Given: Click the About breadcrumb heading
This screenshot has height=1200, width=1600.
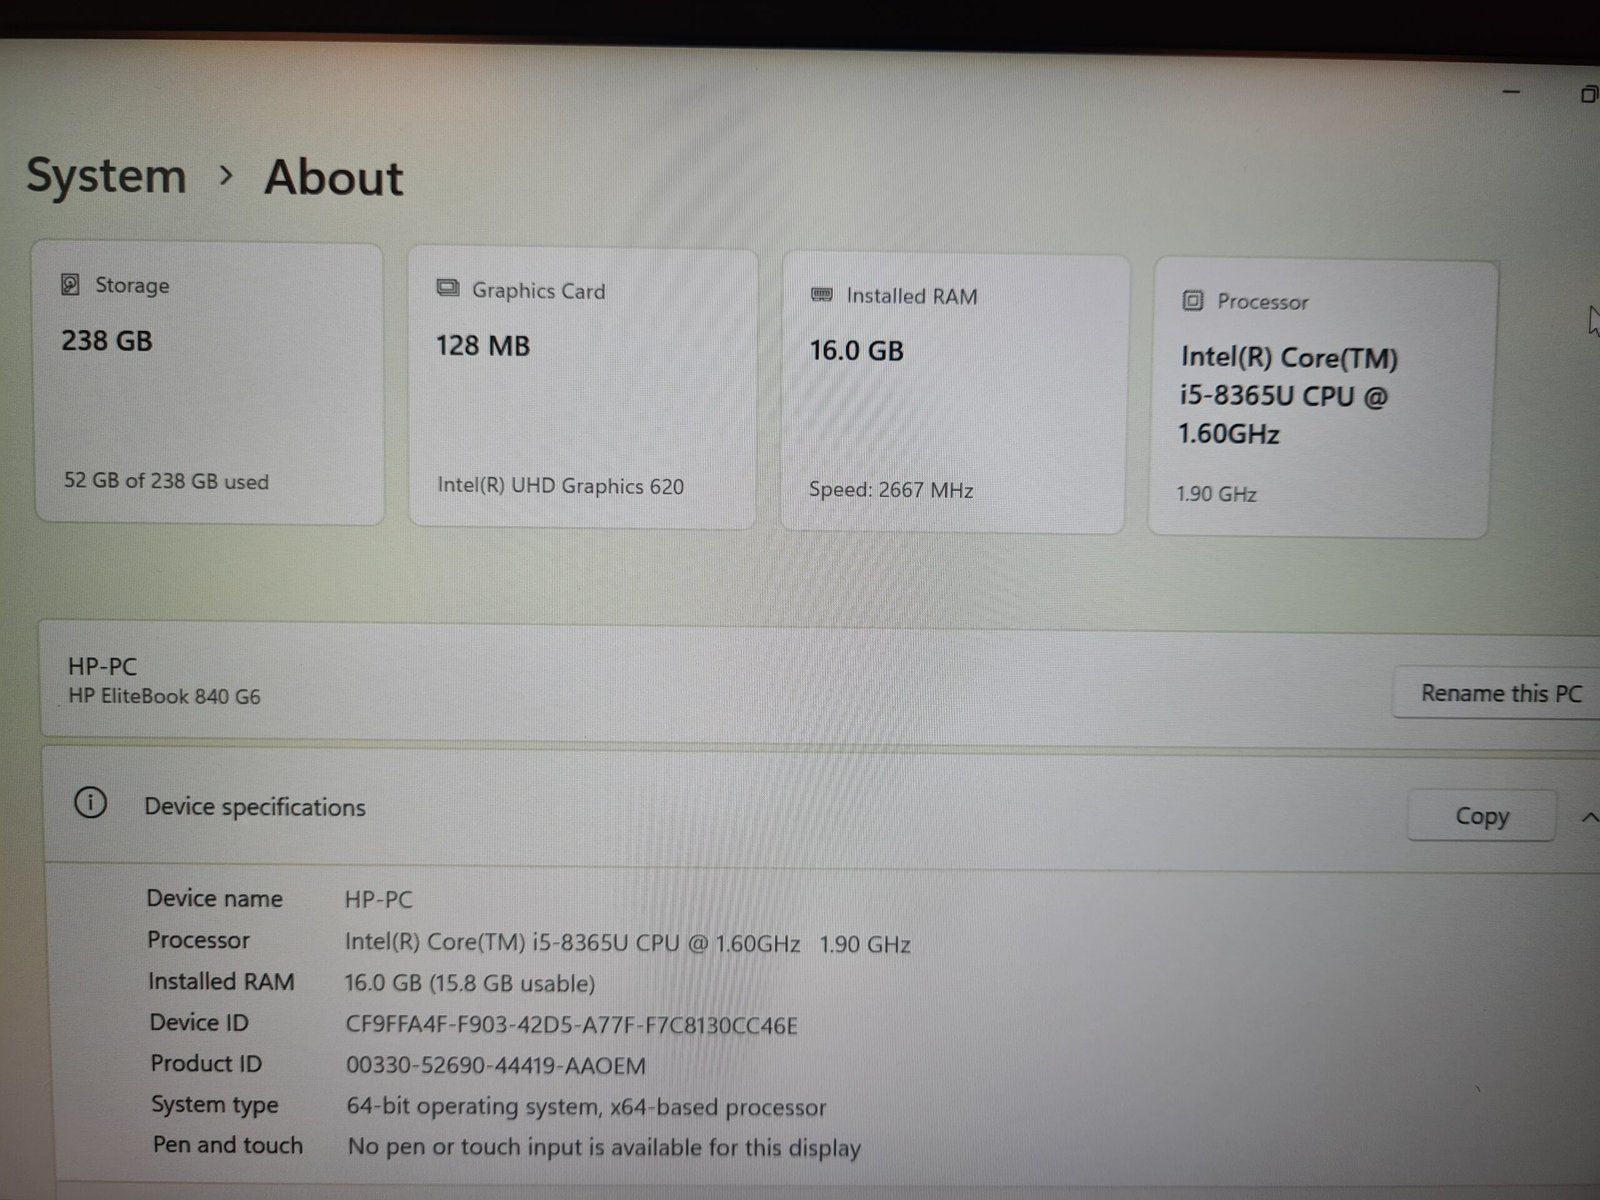Looking at the screenshot, I should pos(334,178).
